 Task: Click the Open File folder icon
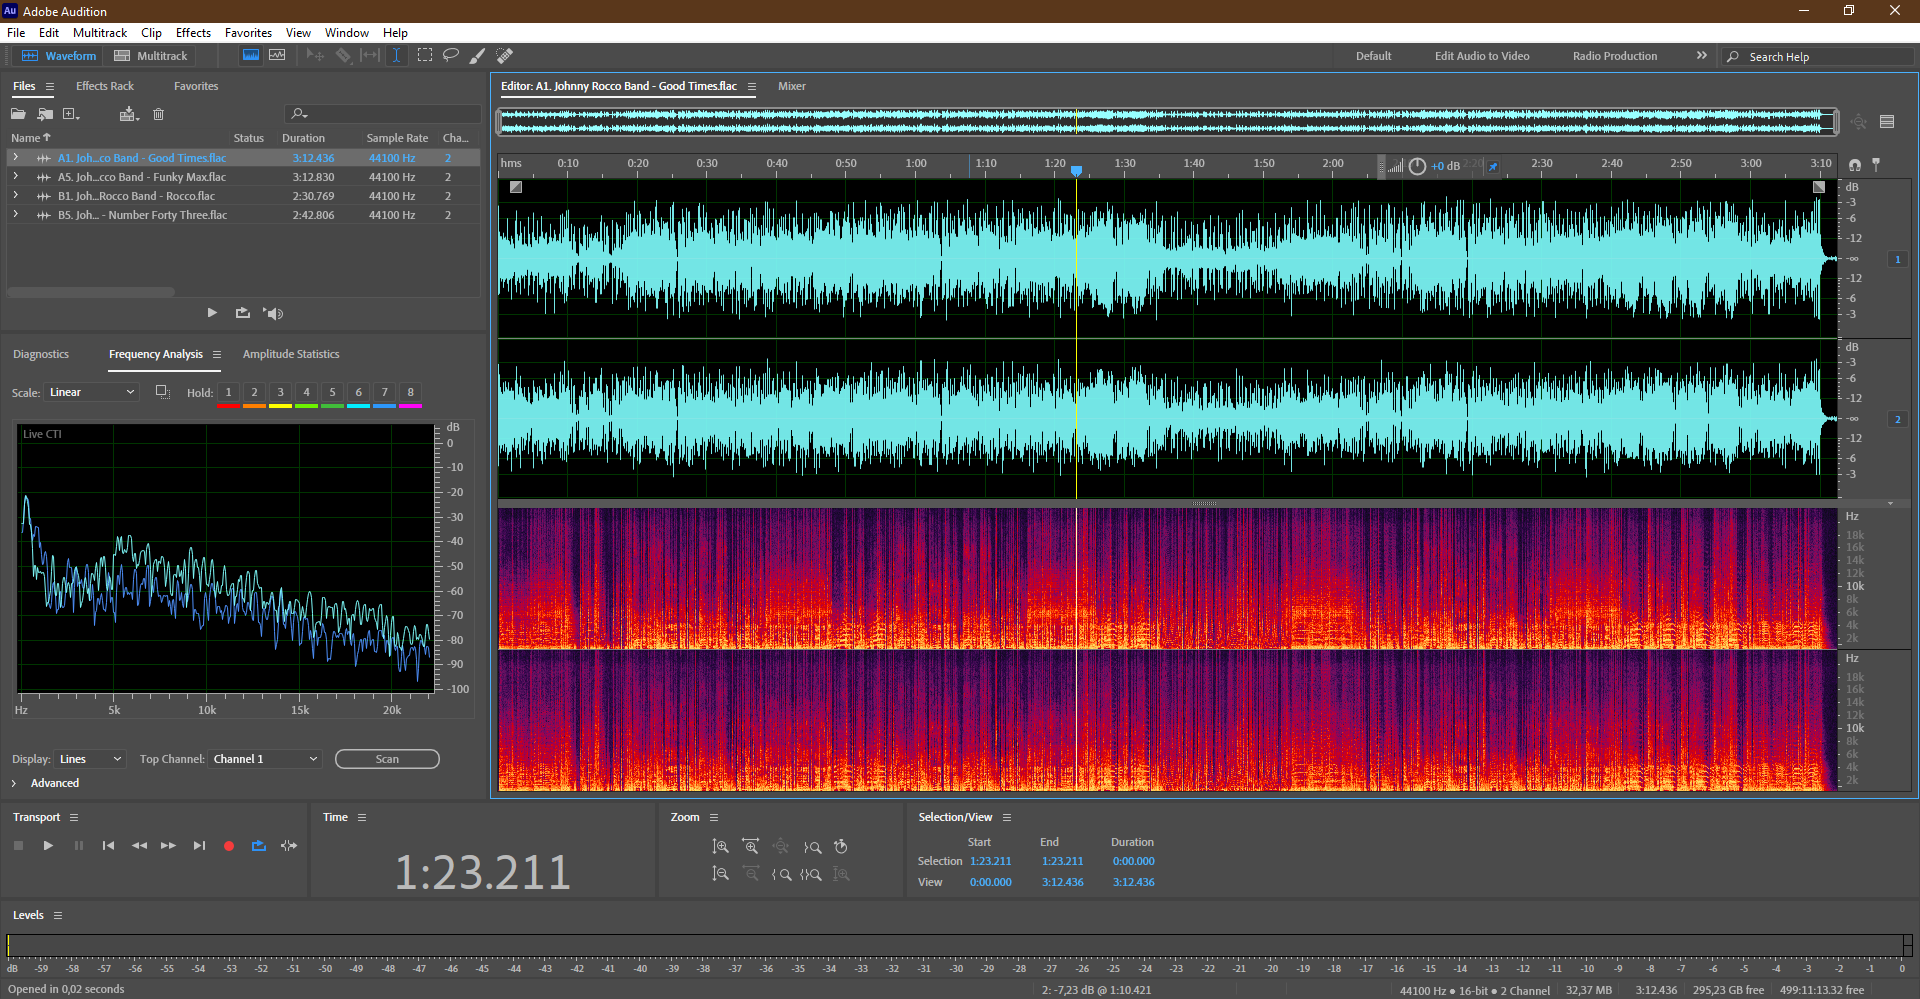coord(18,114)
